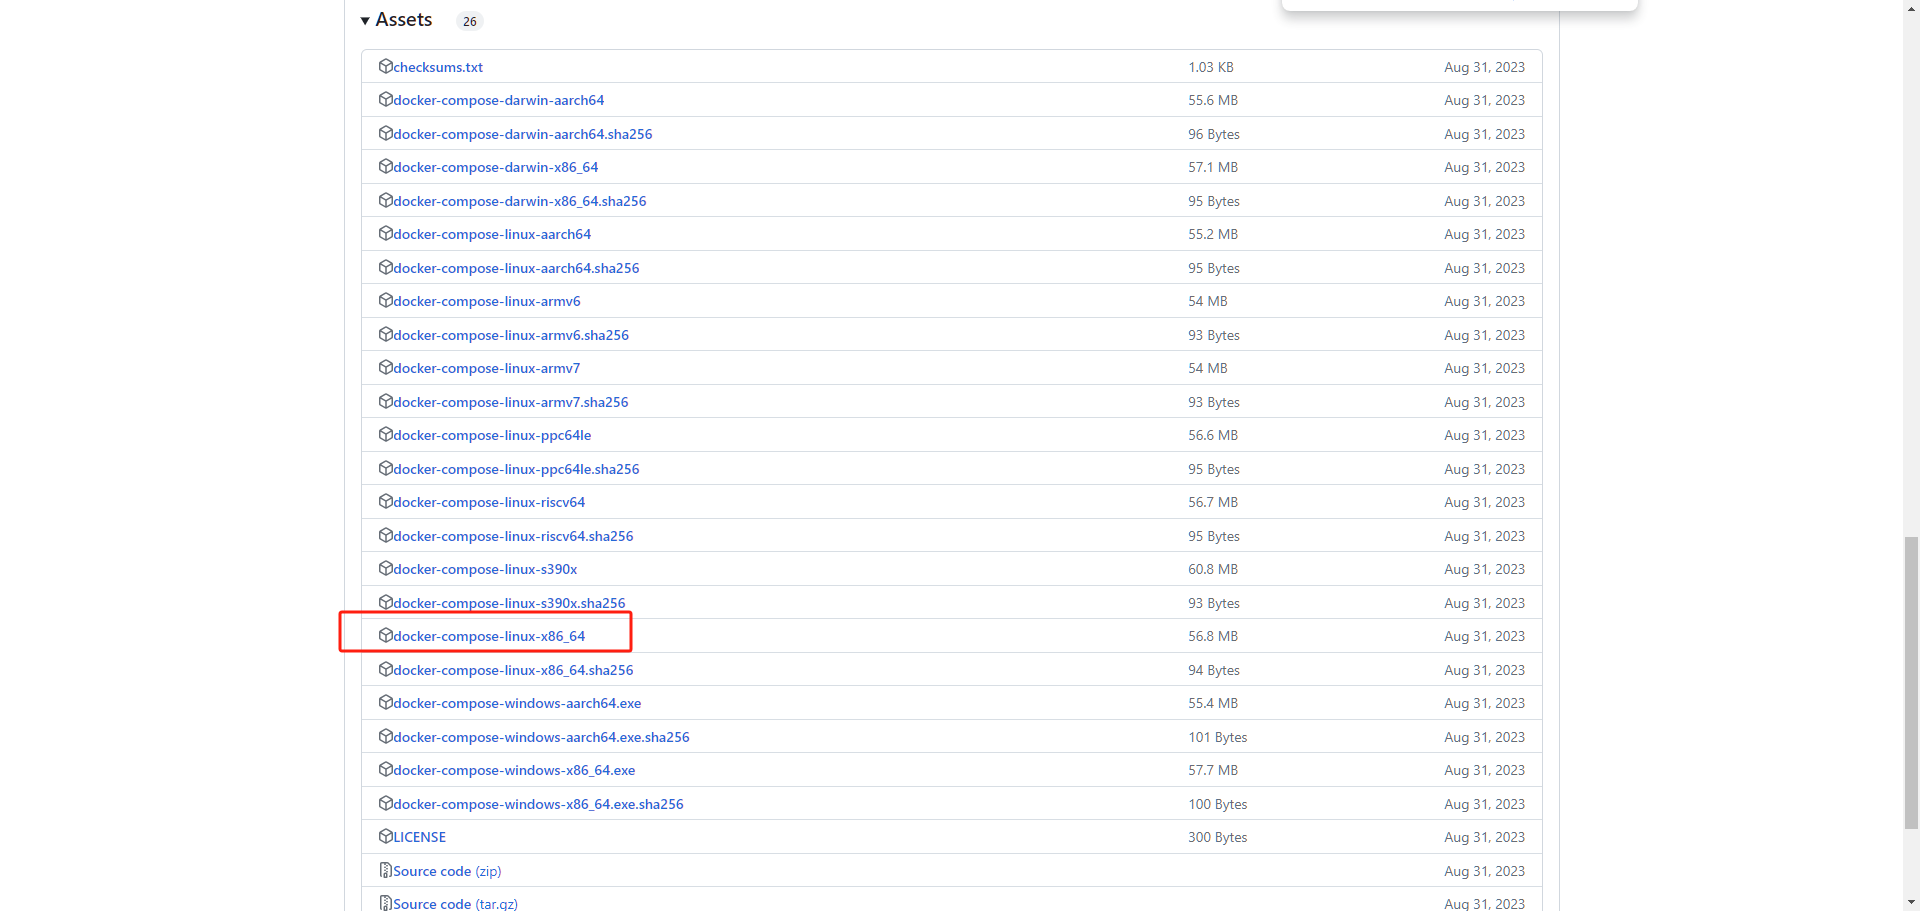Open docker-compose-linux-ppc64le.sha256 link
The height and width of the screenshot is (911, 1920).
click(516, 469)
